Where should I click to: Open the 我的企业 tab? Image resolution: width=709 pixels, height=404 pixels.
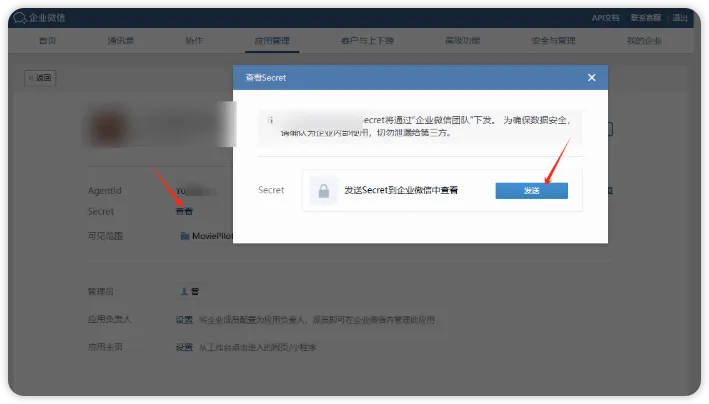coord(644,41)
